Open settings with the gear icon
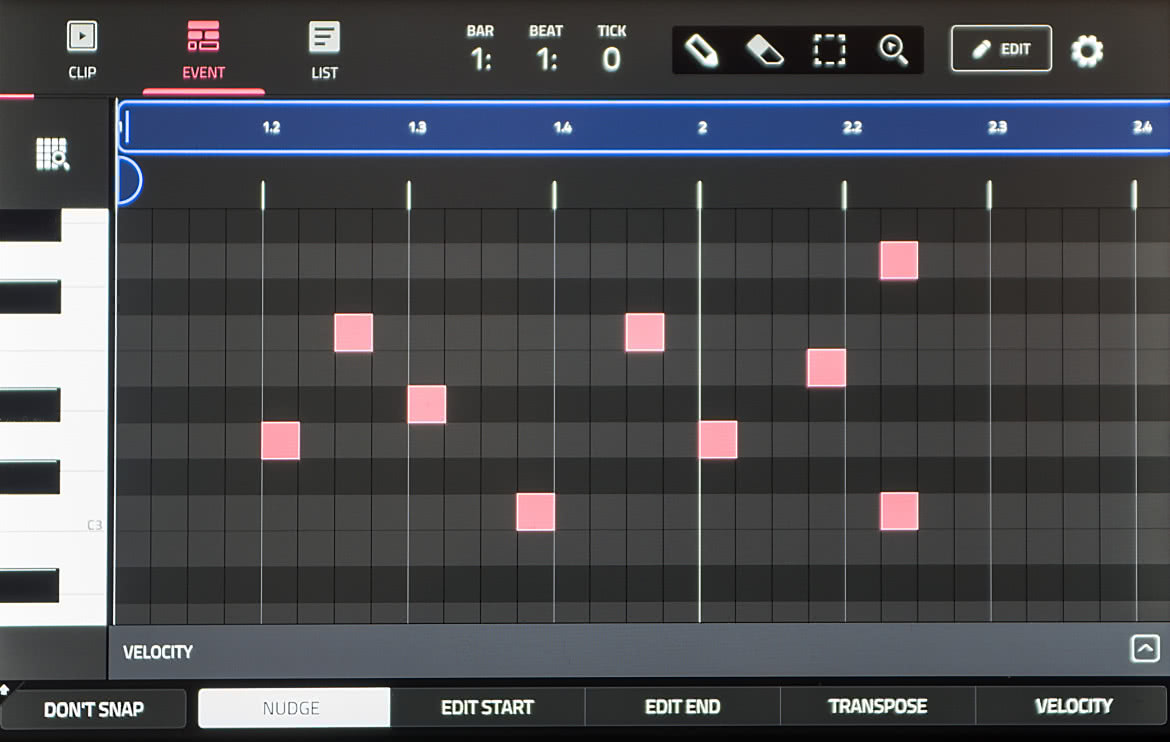The width and height of the screenshot is (1170, 742). (1086, 51)
